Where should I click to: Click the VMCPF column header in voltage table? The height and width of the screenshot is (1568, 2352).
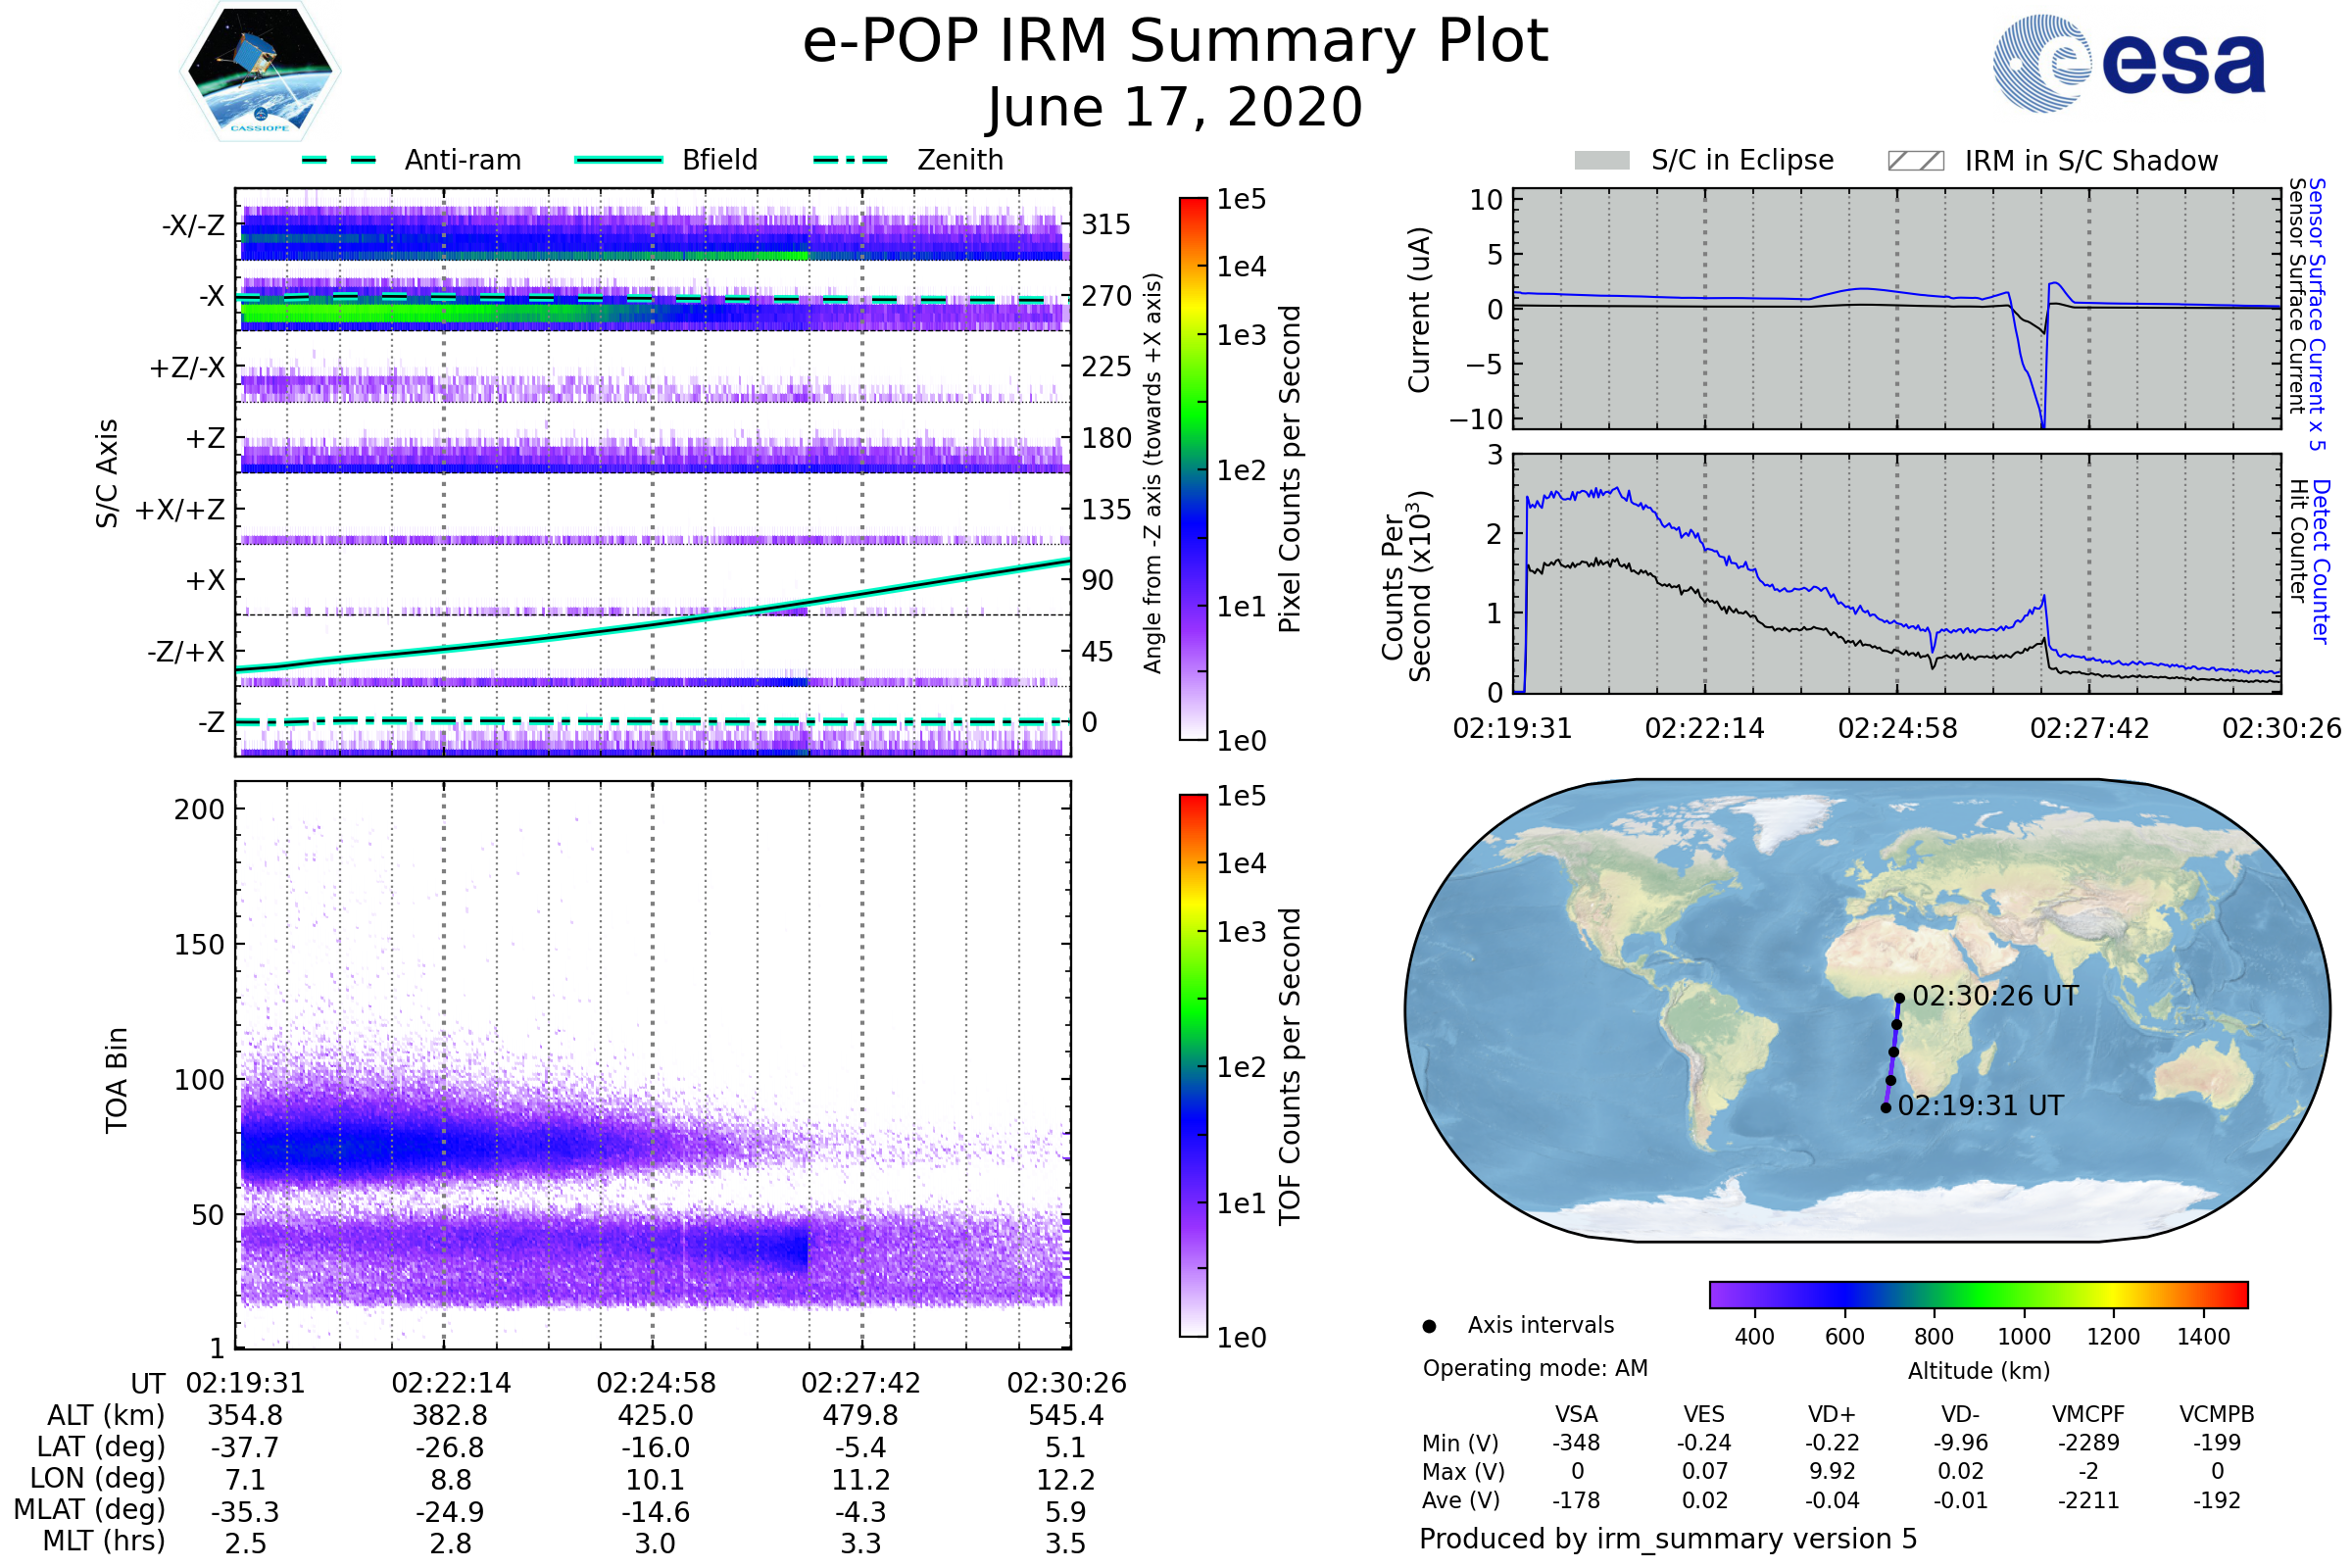point(2088,1414)
